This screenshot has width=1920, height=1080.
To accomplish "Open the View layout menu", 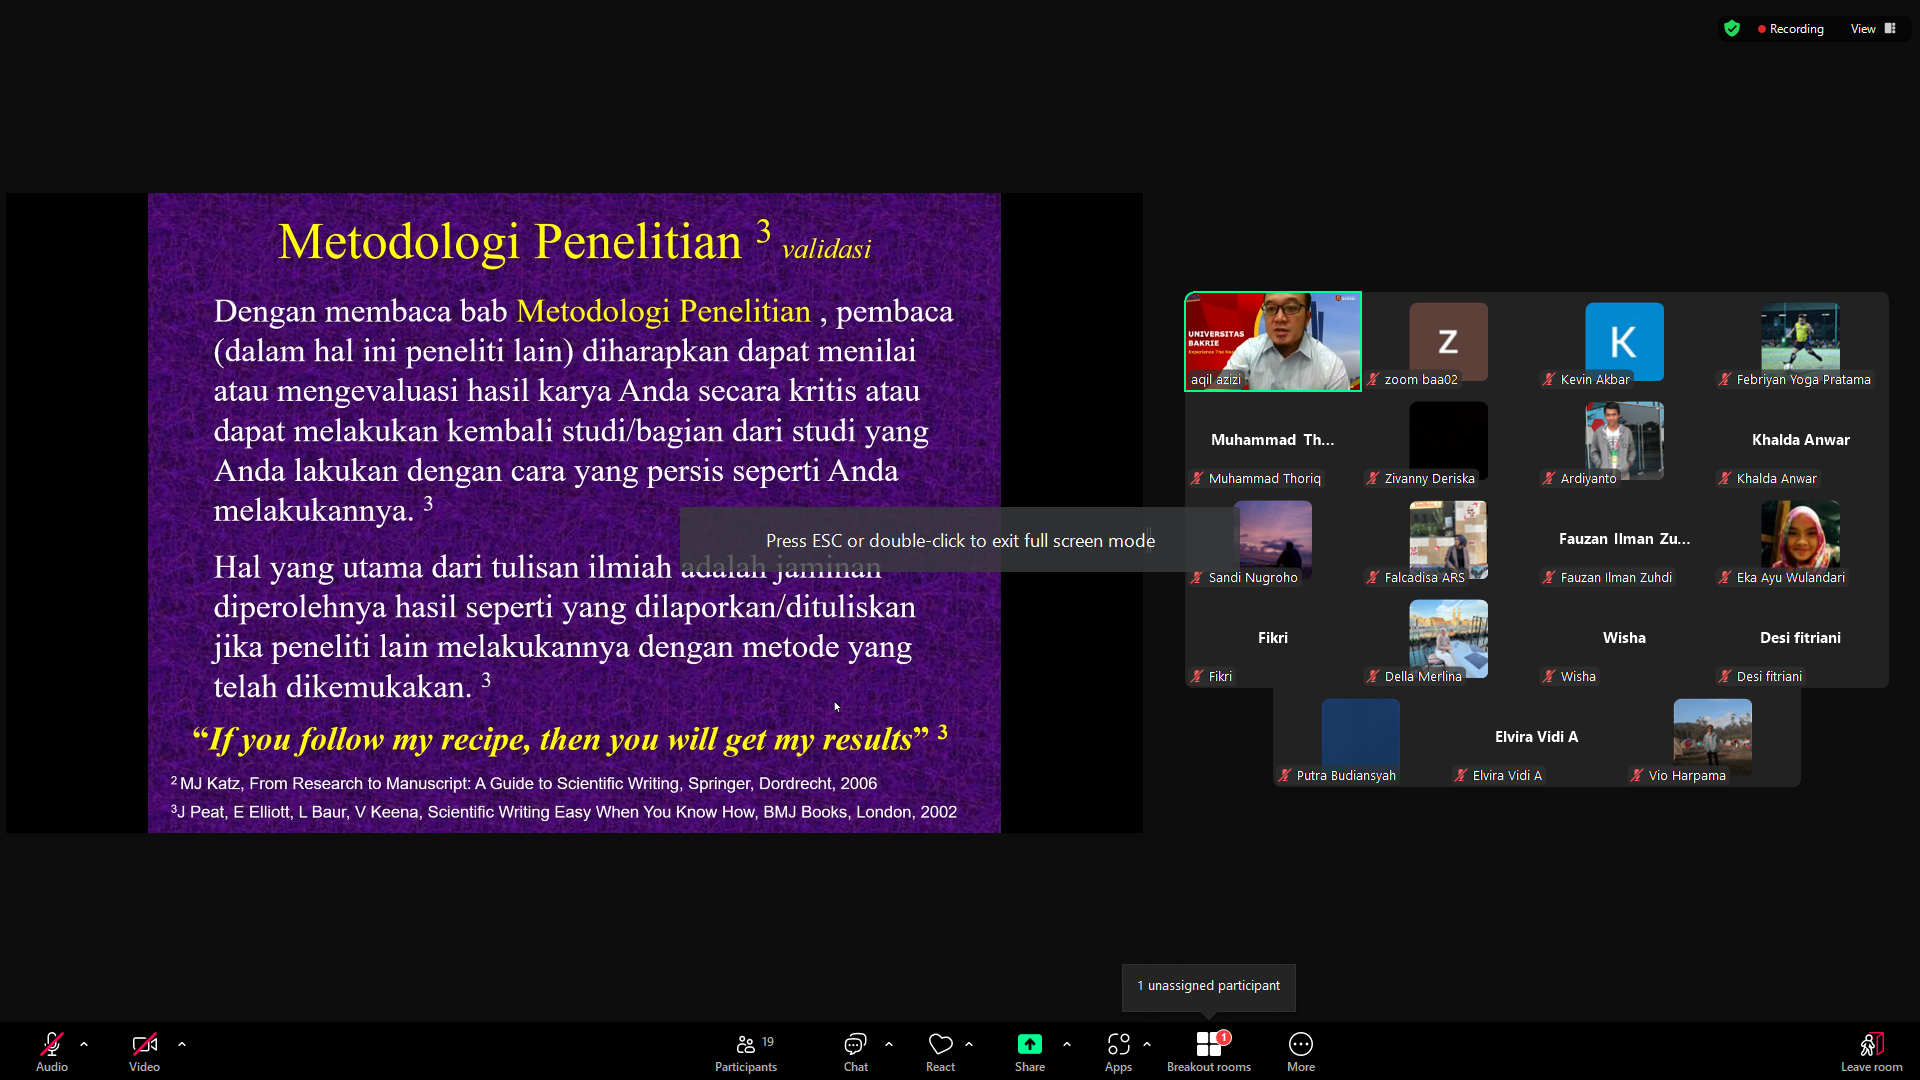I will [1873, 29].
